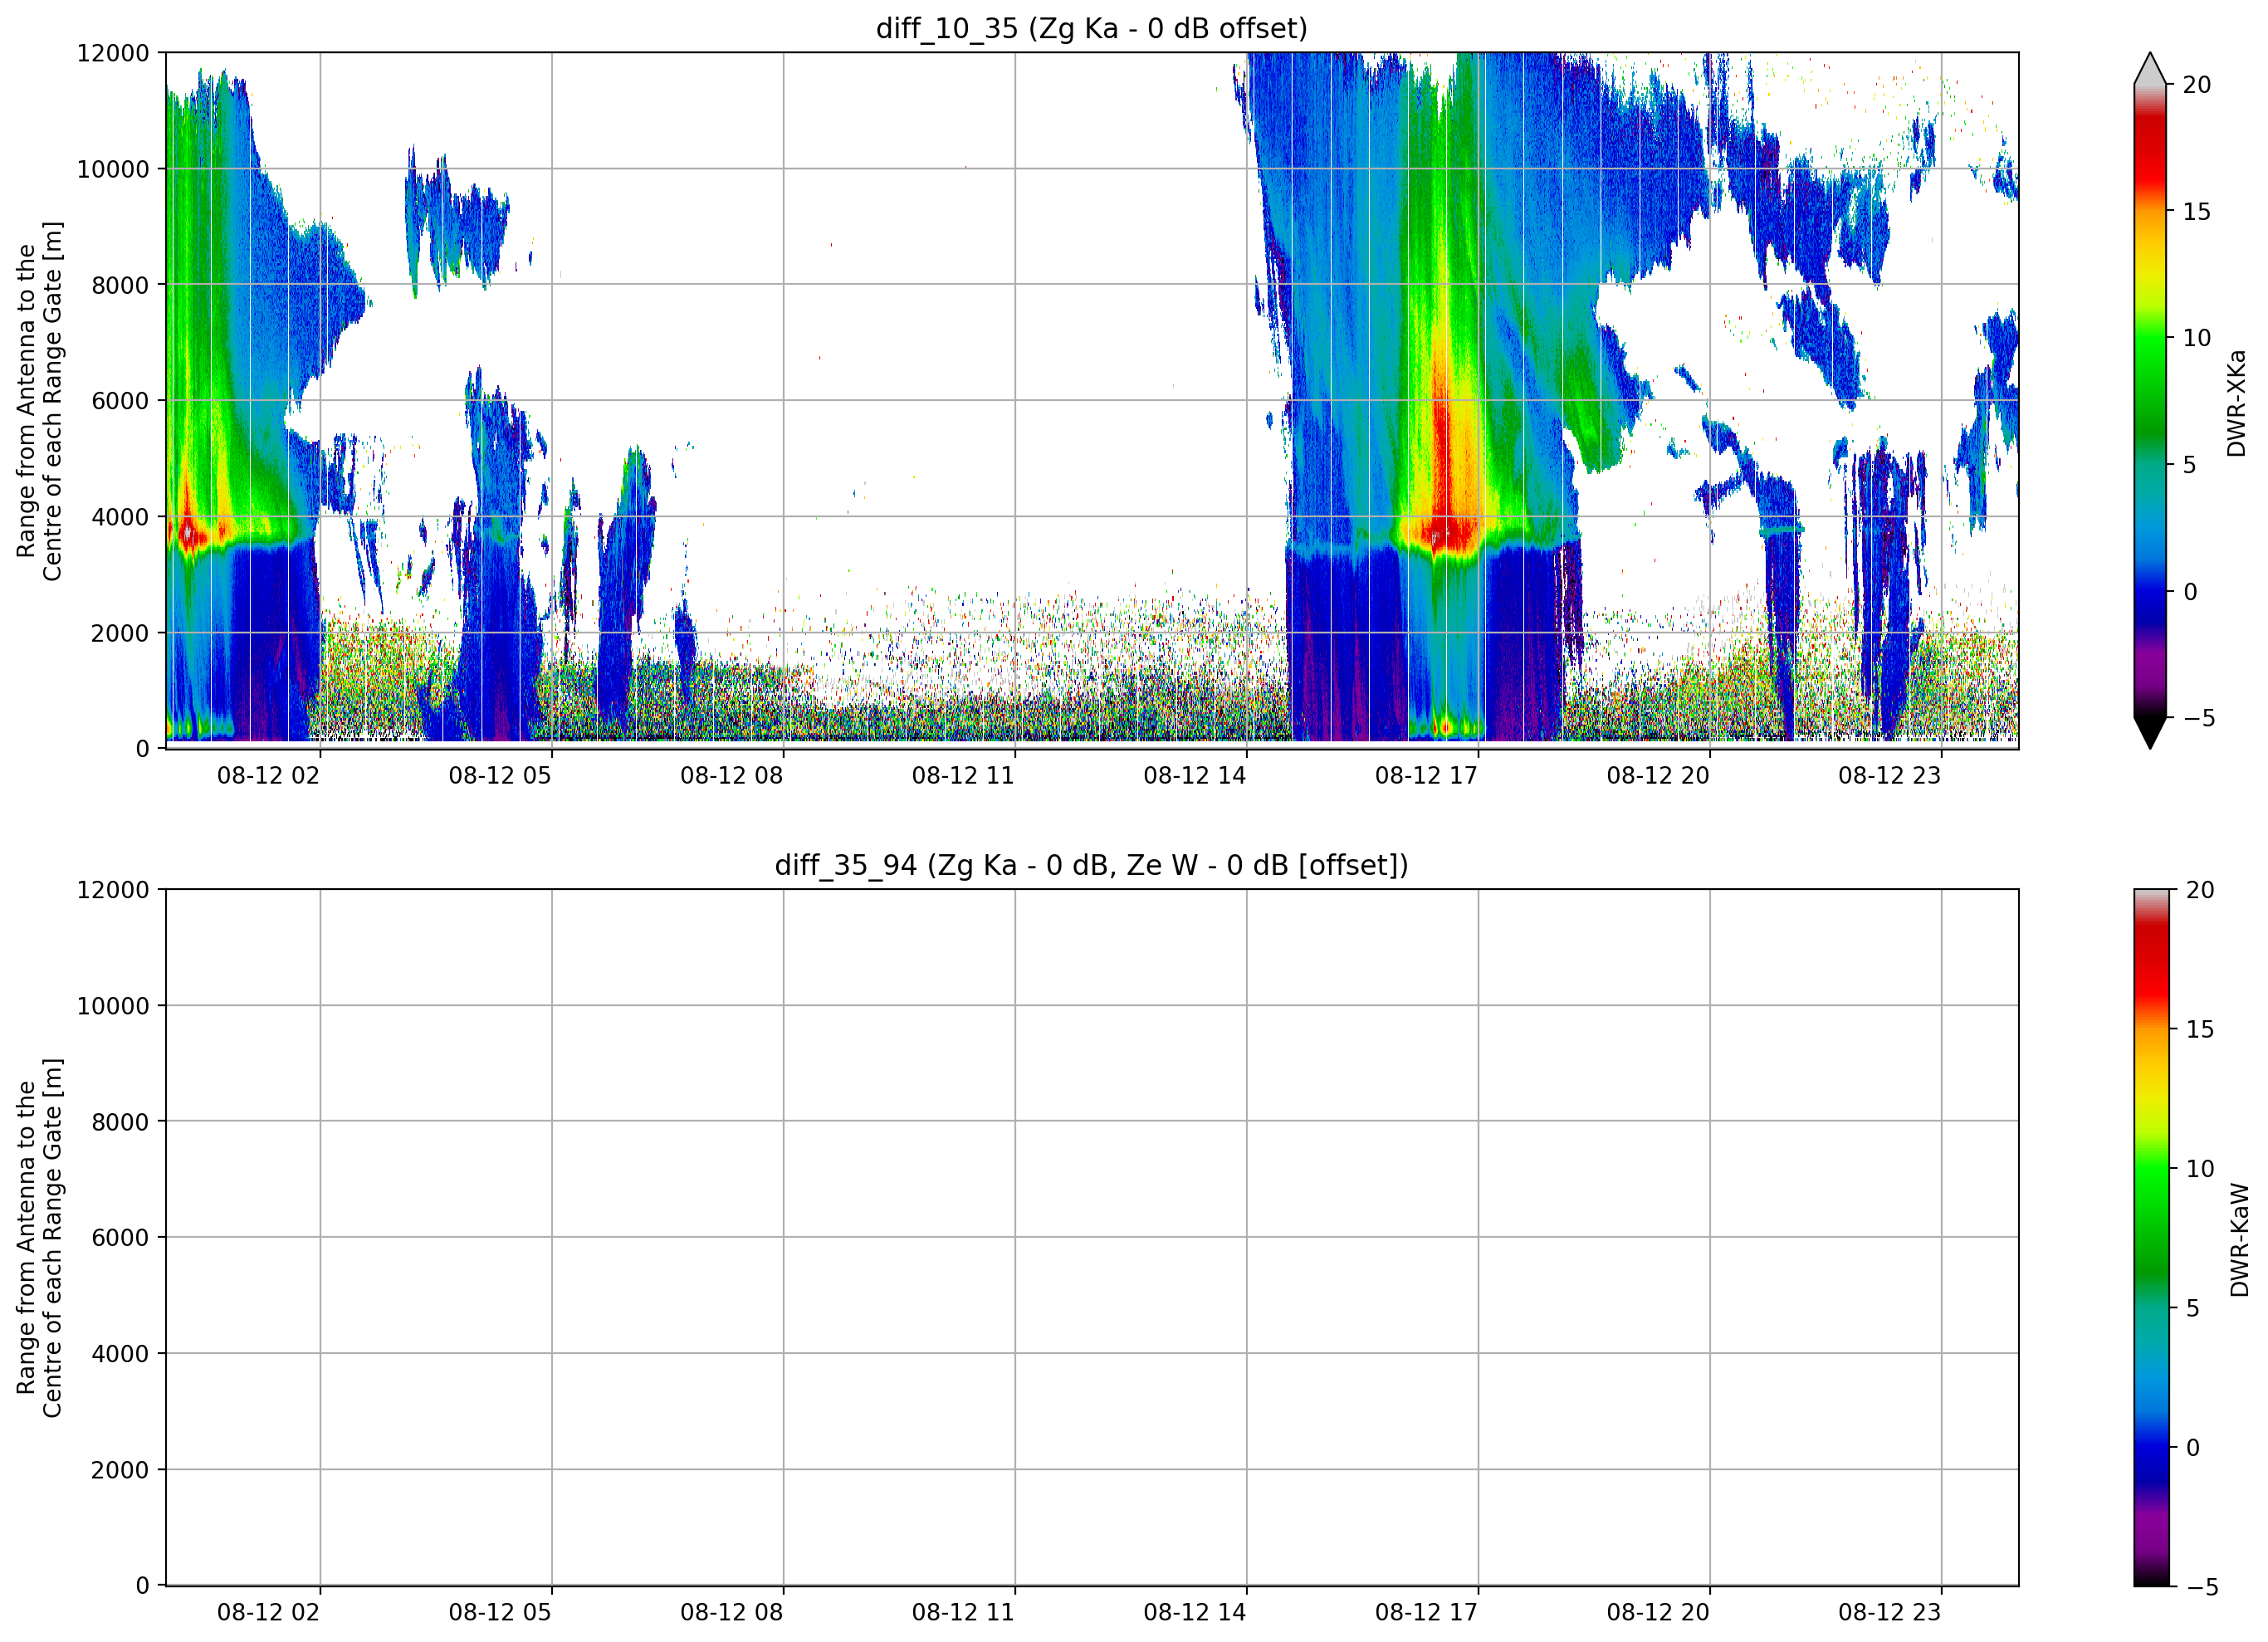
Task: Click the title 'diff_35_94 (Zg Ka - 0 dB, Ze W - 0 dB [offset])'
Action: pos(1091,865)
